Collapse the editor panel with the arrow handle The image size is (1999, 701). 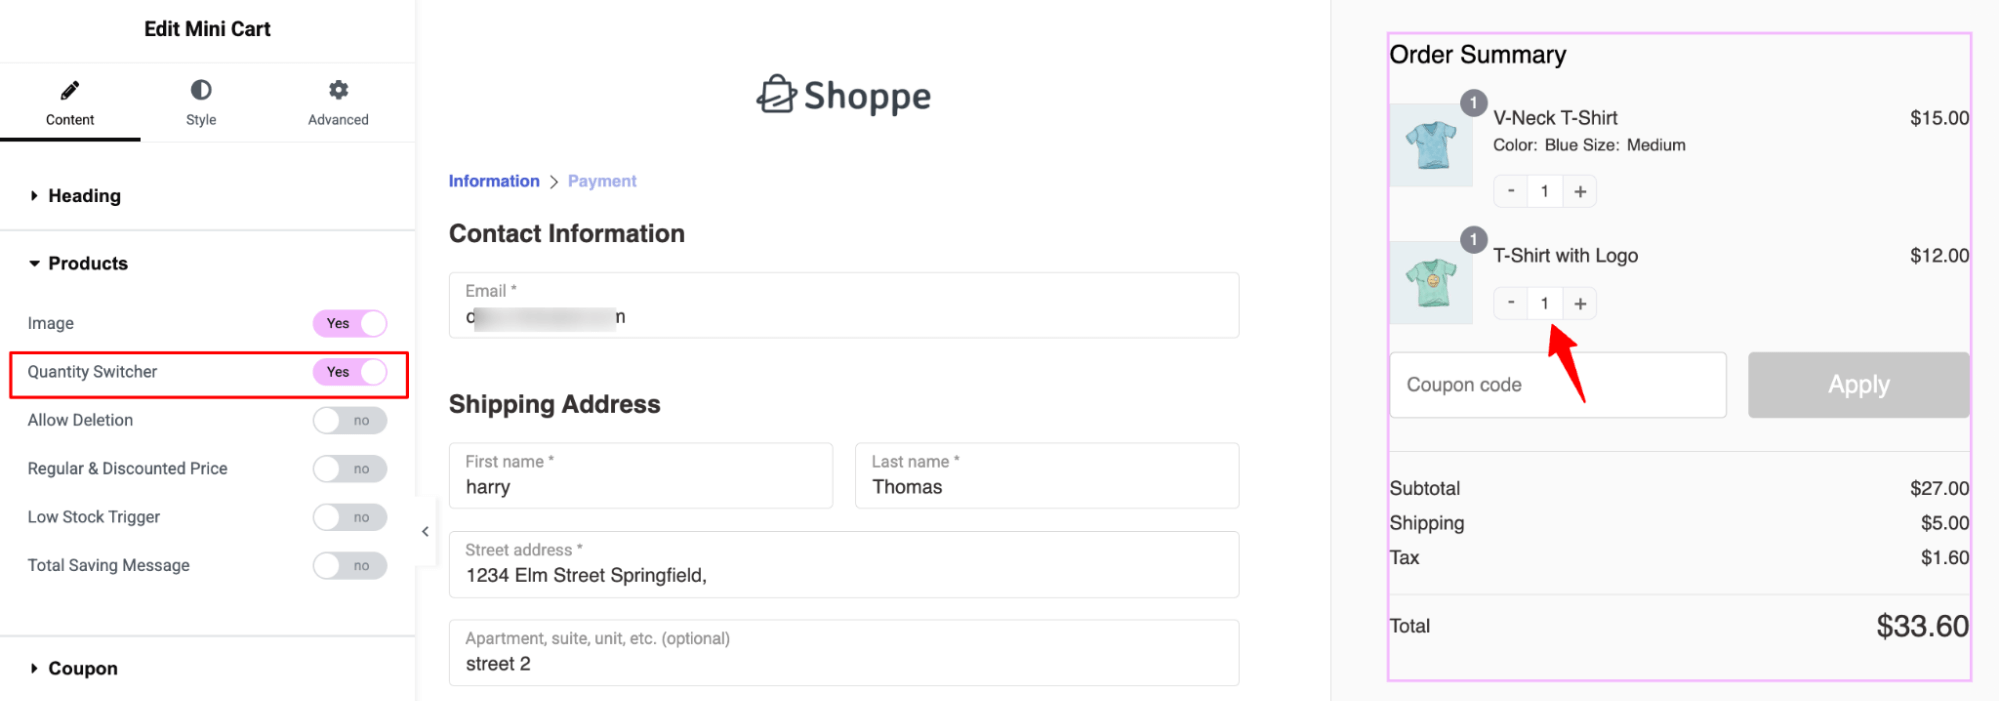425,531
